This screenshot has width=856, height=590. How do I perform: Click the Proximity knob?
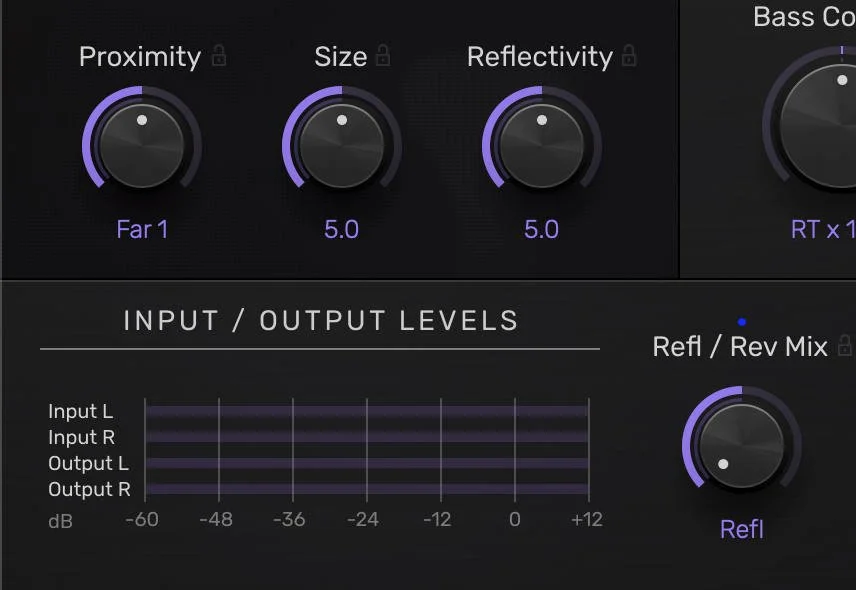pos(143,143)
